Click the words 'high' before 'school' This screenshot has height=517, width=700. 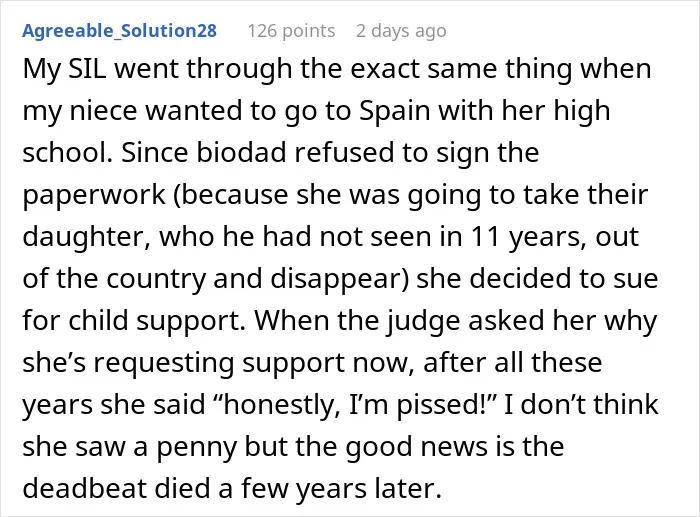582,111
